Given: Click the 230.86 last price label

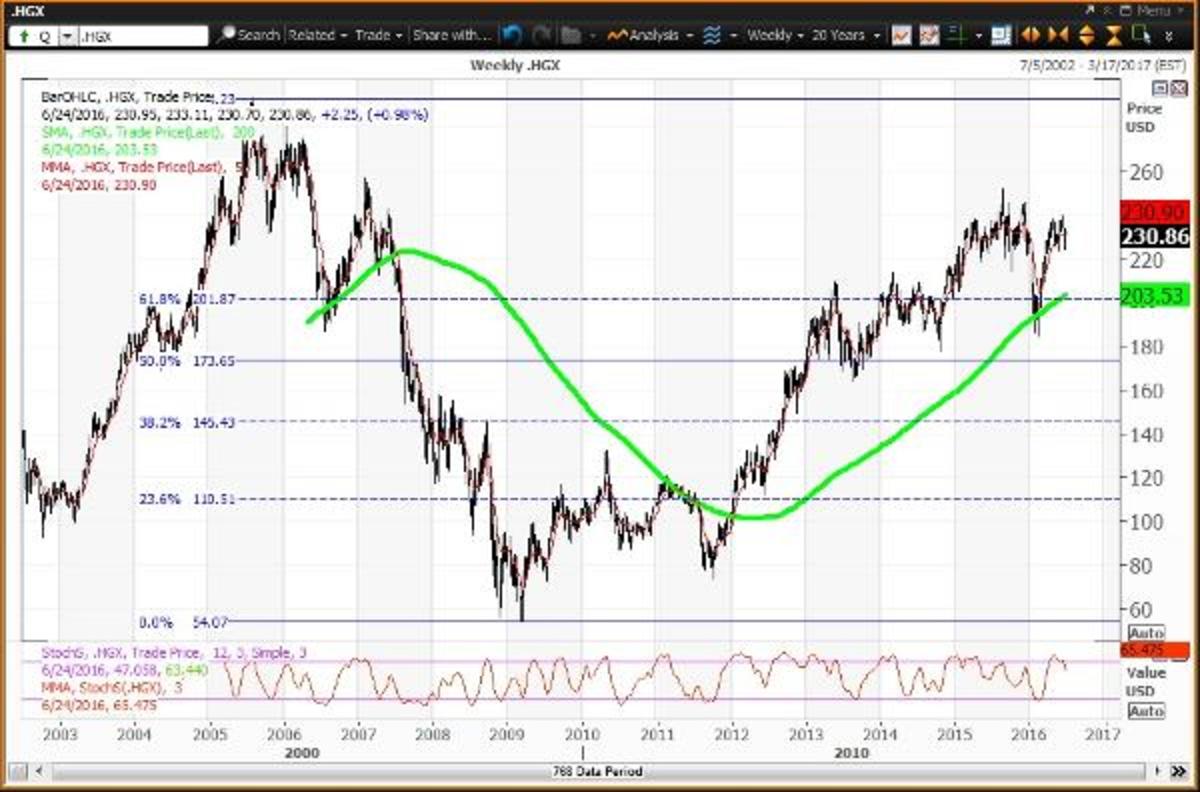Looking at the screenshot, I should pyautogui.click(x=1154, y=237).
